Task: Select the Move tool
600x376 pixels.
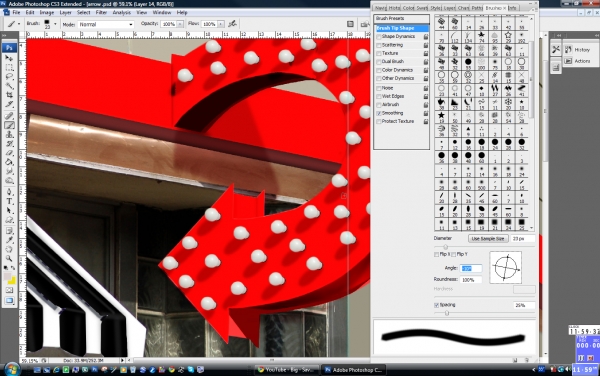Action: [x=9, y=58]
